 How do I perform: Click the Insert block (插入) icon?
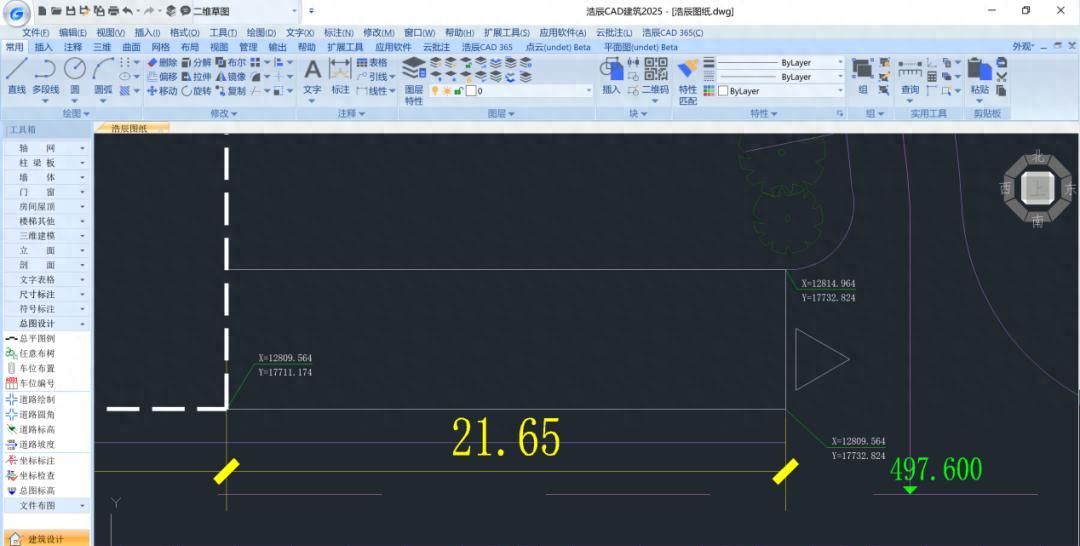point(611,74)
